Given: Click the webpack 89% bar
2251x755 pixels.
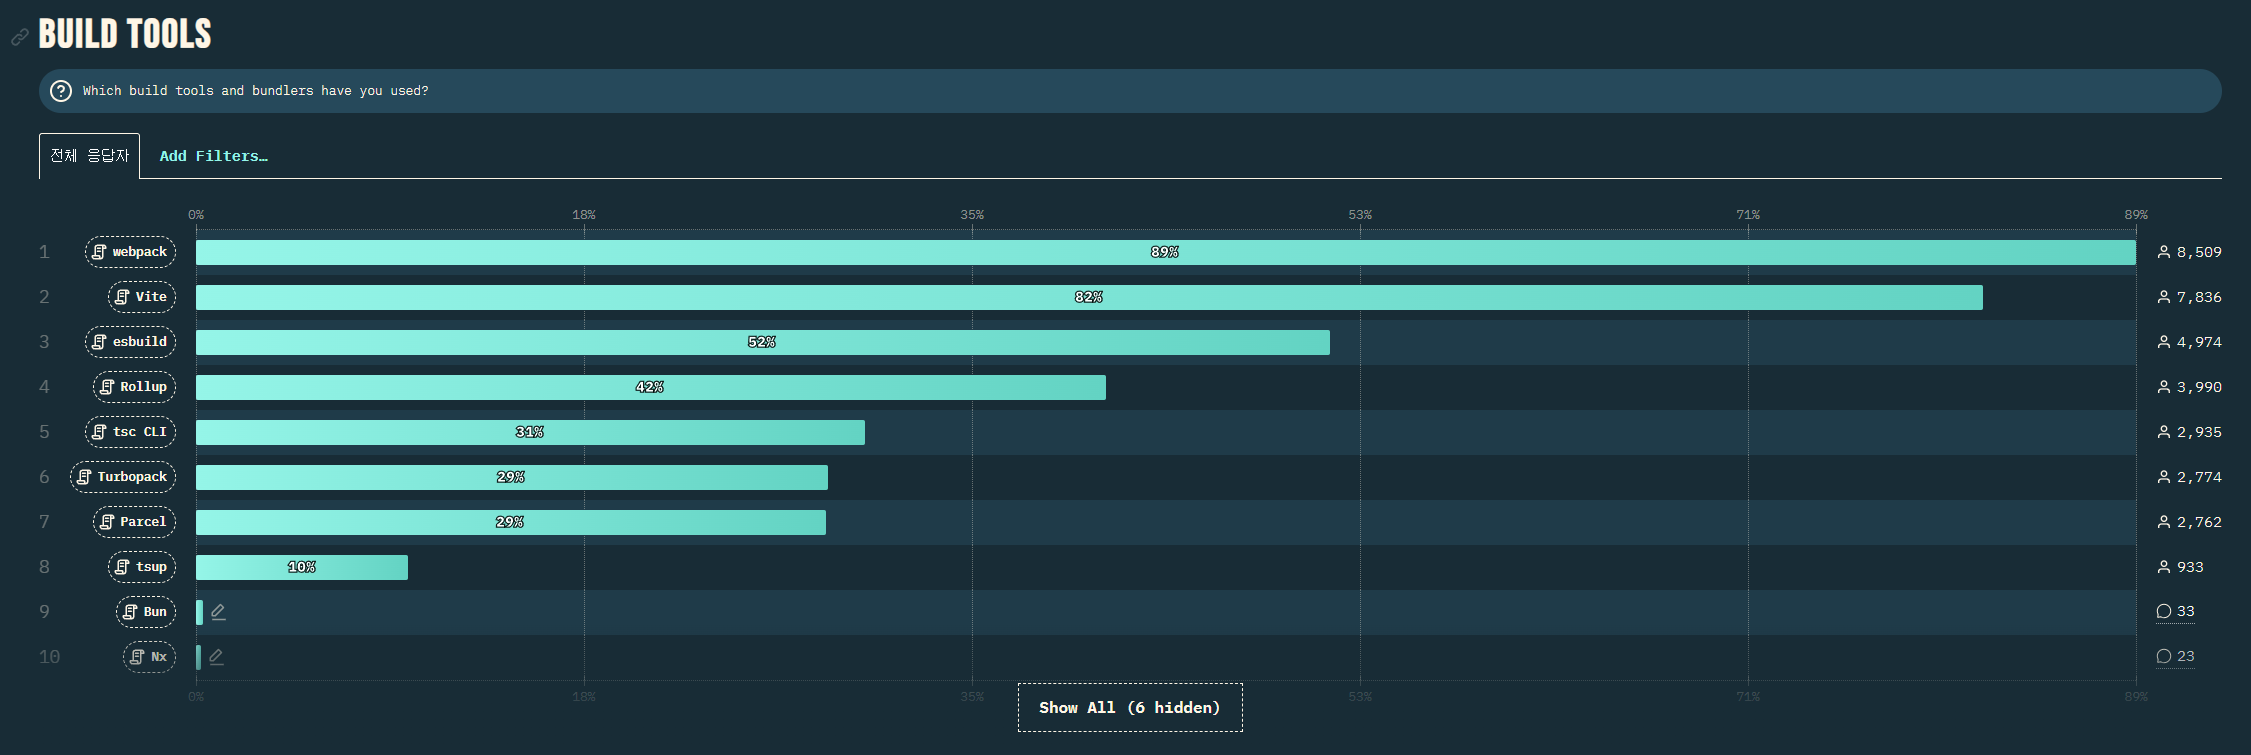Looking at the screenshot, I should (x=1166, y=252).
